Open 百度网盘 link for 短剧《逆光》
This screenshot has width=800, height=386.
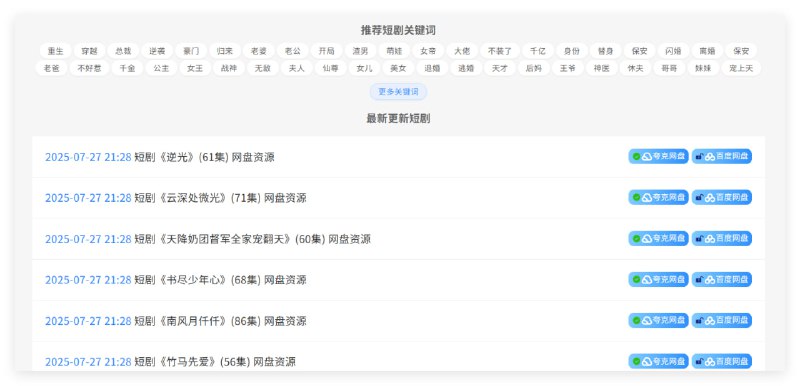(721, 157)
